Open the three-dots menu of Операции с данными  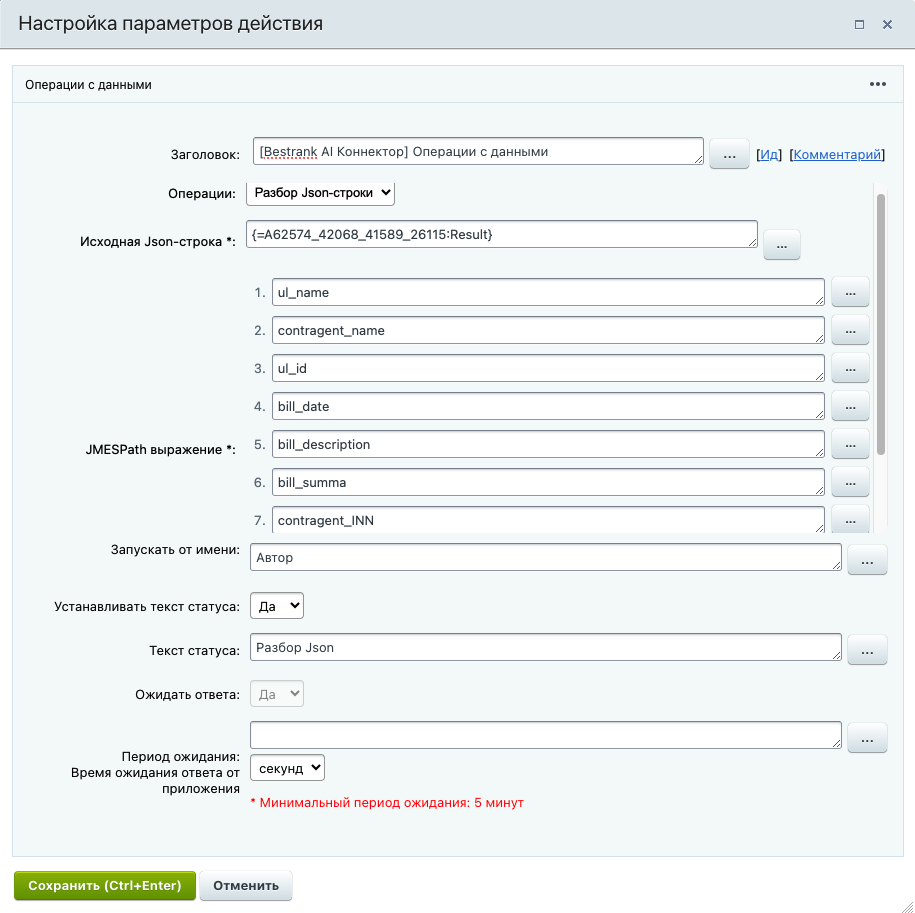coord(877,85)
